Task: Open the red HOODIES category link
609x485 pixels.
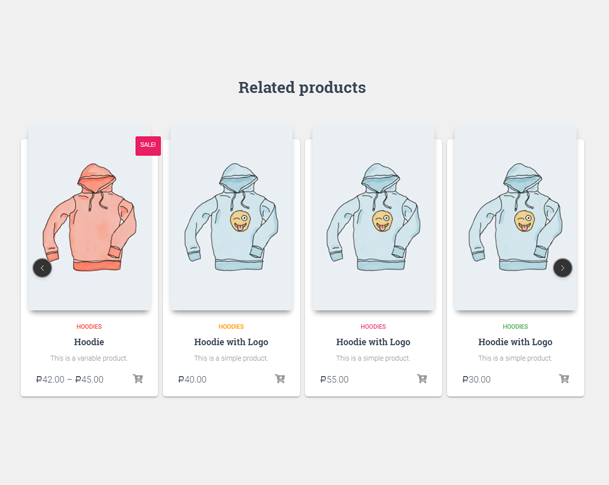Action: [89, 327]
